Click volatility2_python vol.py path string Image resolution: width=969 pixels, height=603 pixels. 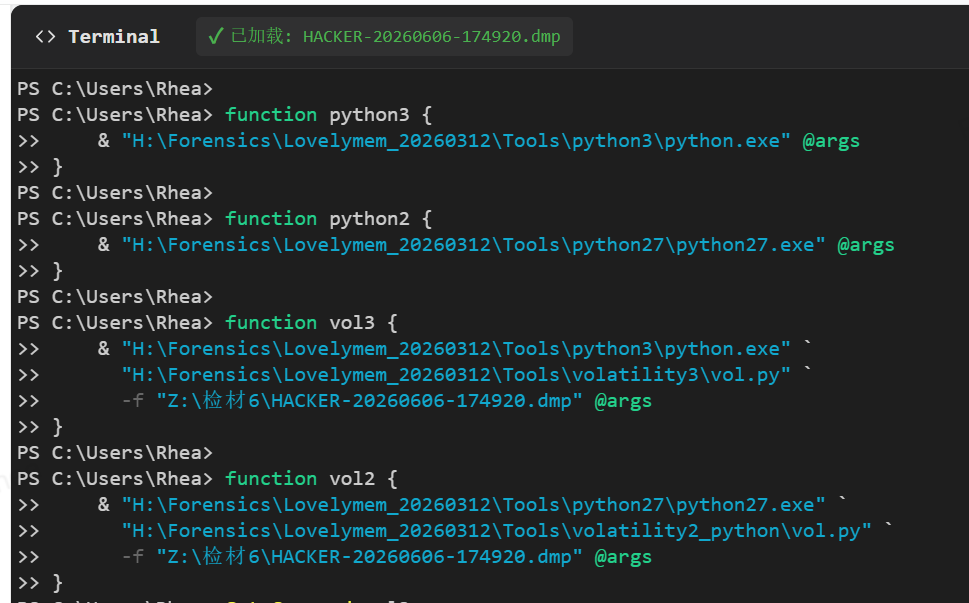point(497,531)
